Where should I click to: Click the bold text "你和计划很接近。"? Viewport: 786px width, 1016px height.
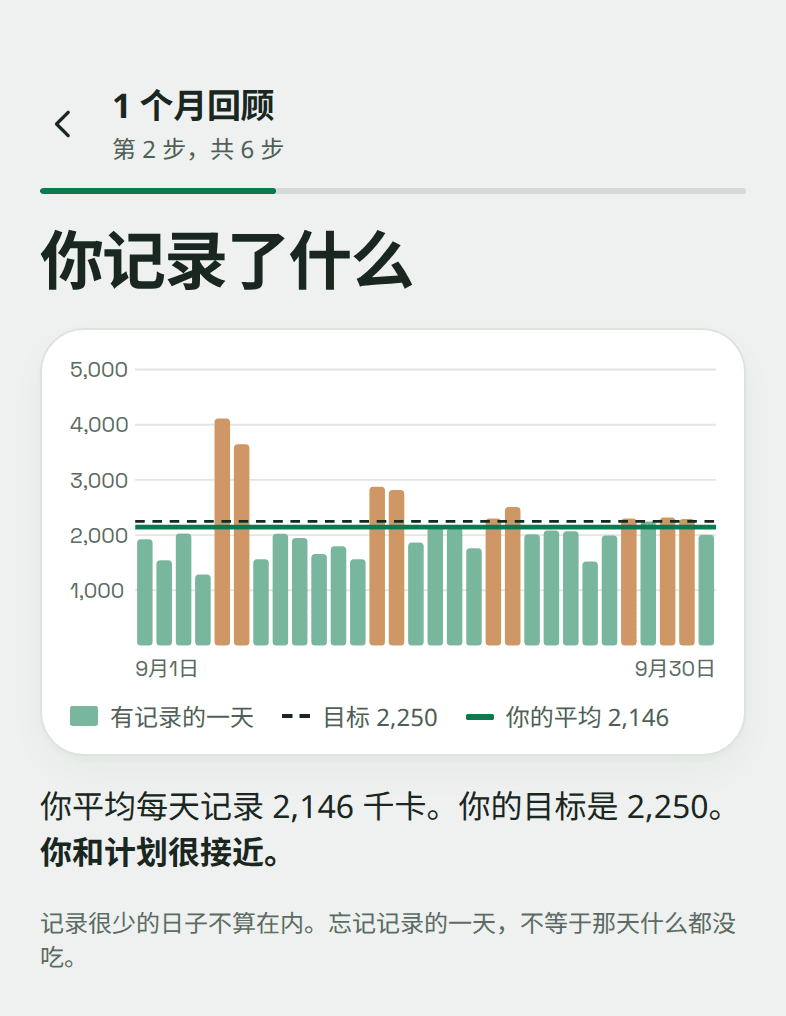pos(161,851)
